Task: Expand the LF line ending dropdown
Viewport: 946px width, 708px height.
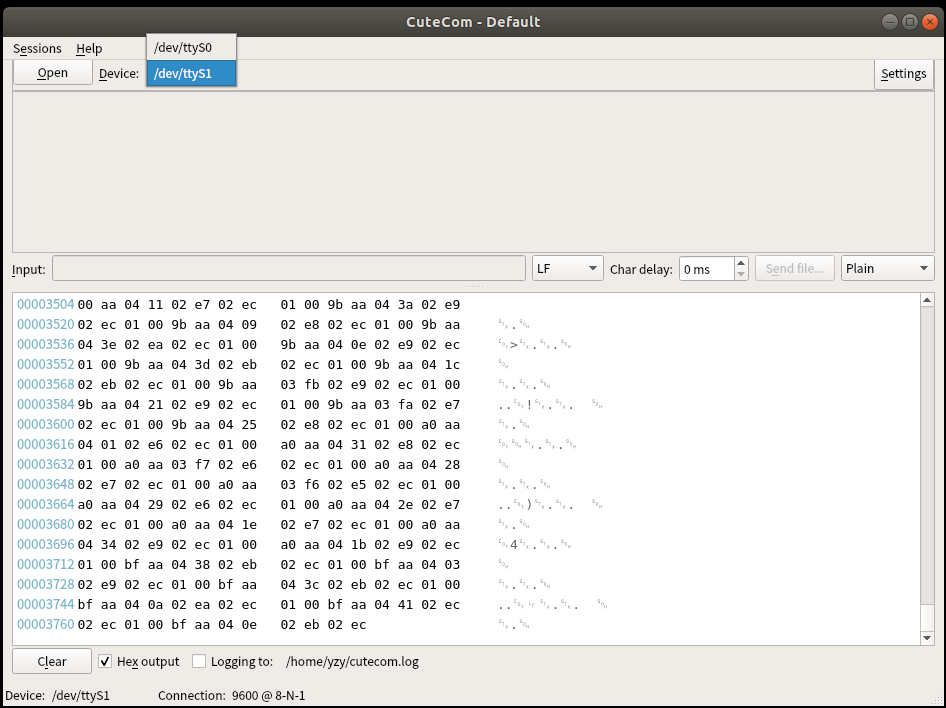Action: pyautogui.click(x=567, y=268)
